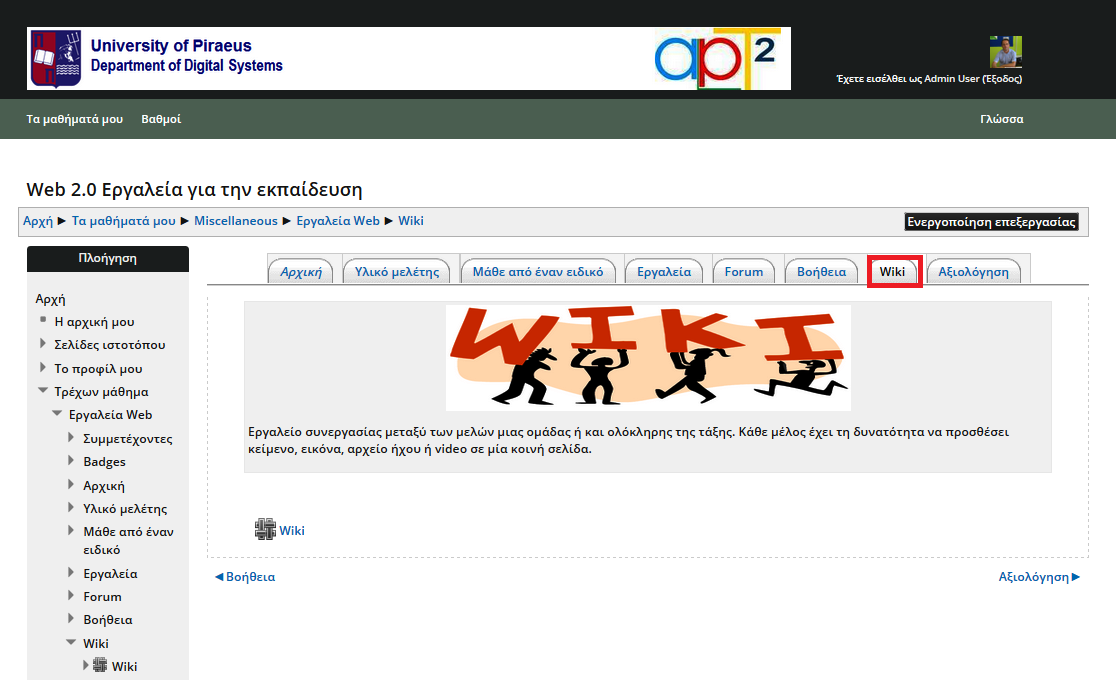Collapse the Εργαλεία Web tree arrow

tap(58, 413)
